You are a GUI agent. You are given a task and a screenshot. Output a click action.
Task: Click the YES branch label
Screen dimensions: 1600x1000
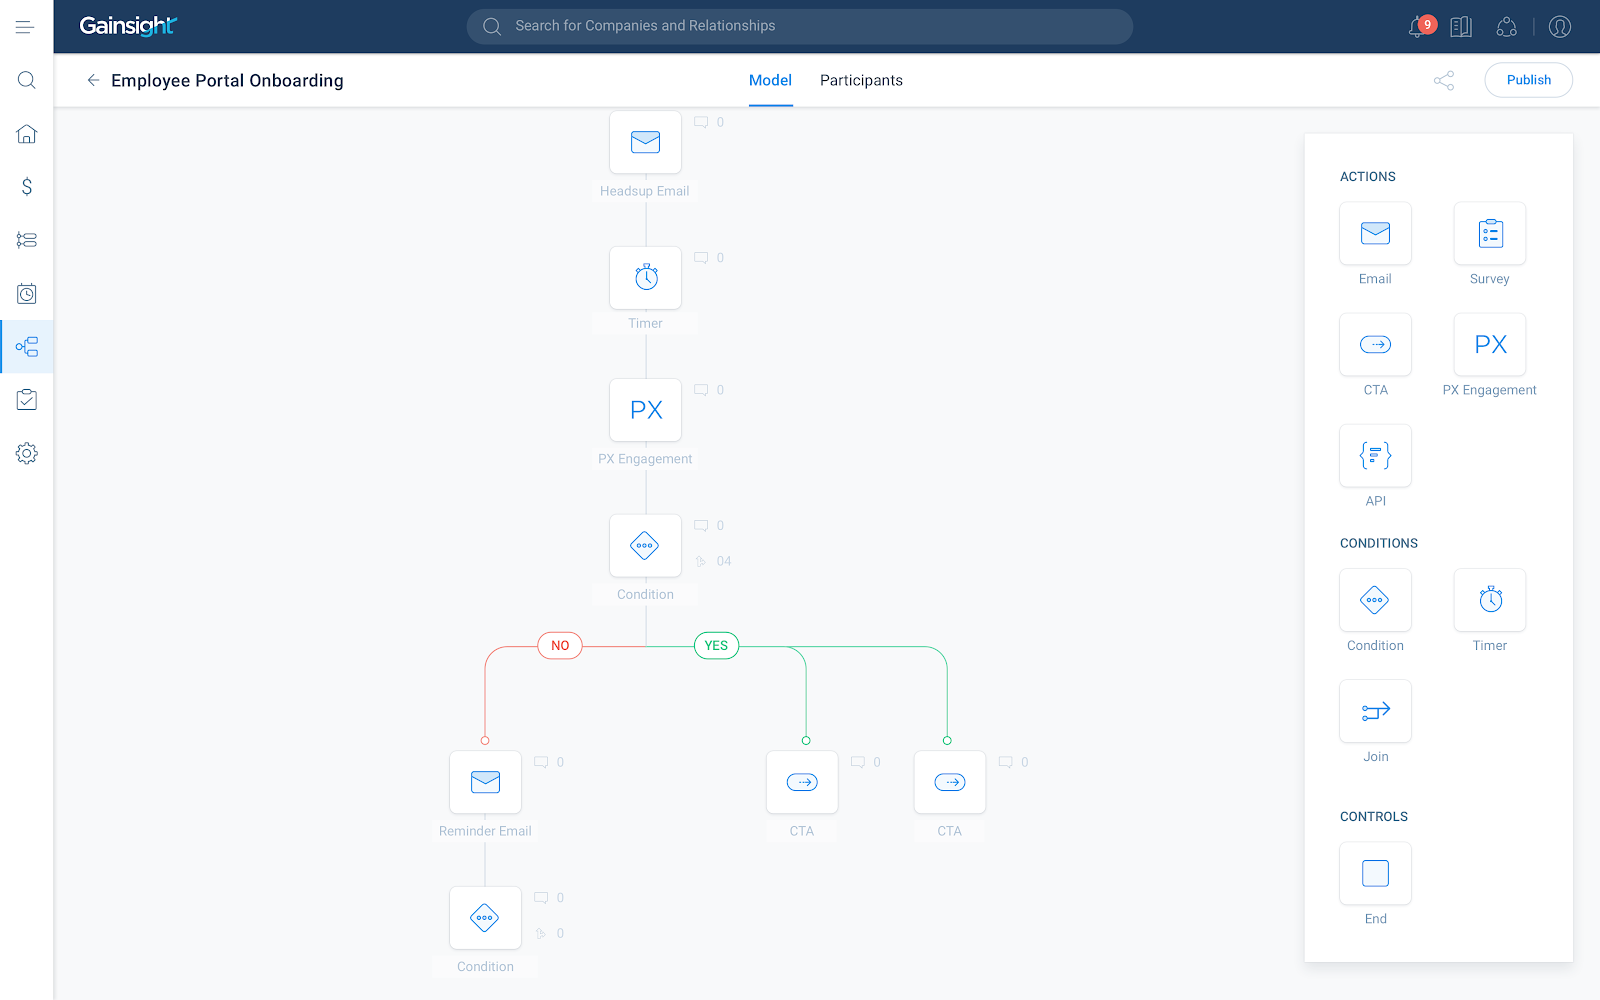(x=716, y=646)
